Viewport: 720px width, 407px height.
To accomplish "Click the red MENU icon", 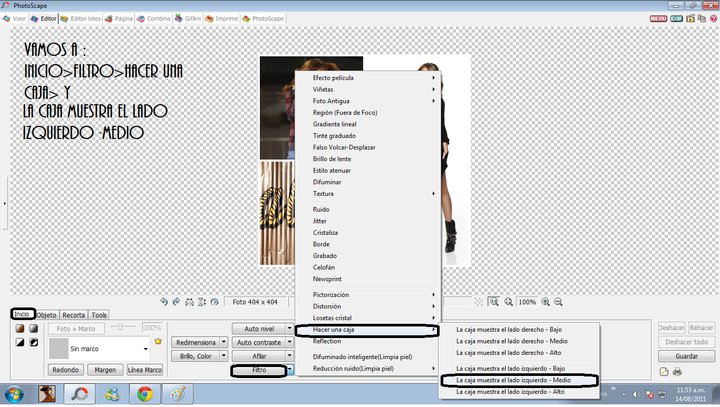I will [658, 18].
